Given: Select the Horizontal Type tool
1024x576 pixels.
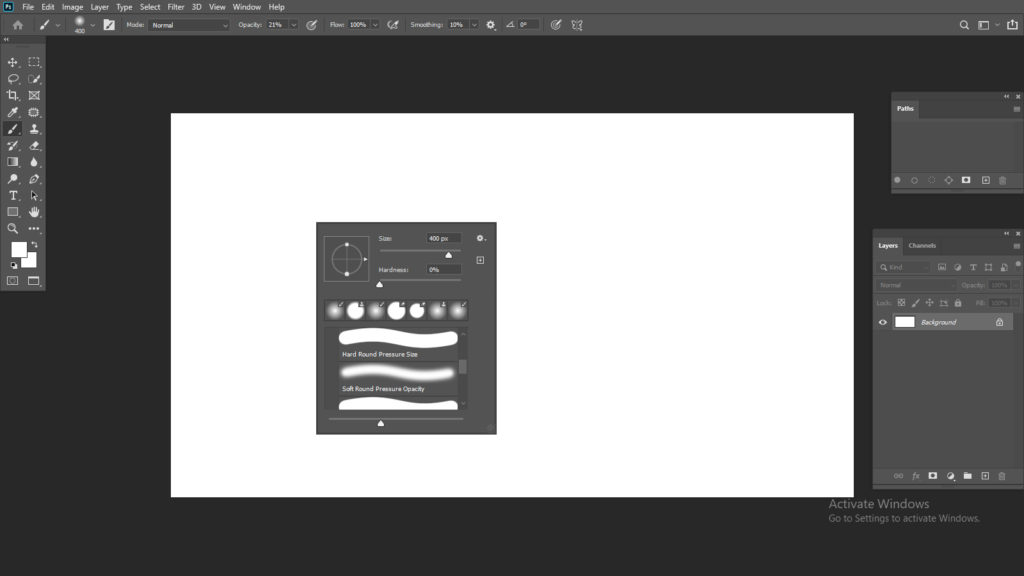Looking at the screenshot, I should pos(12,195).
